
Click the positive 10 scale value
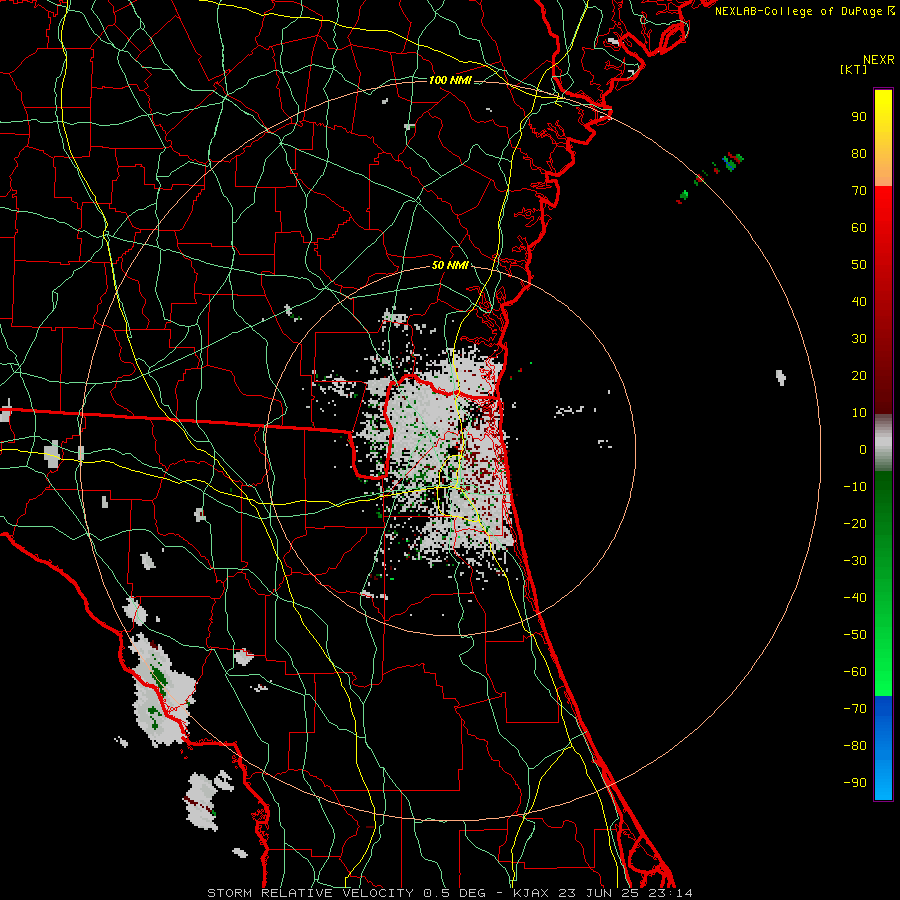point(859,413)
